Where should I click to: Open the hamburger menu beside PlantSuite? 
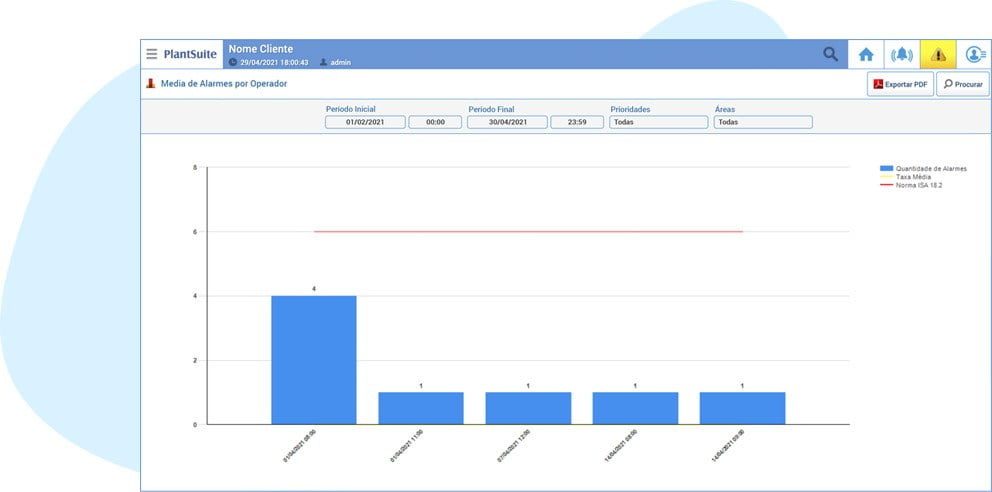click(151, 54)
